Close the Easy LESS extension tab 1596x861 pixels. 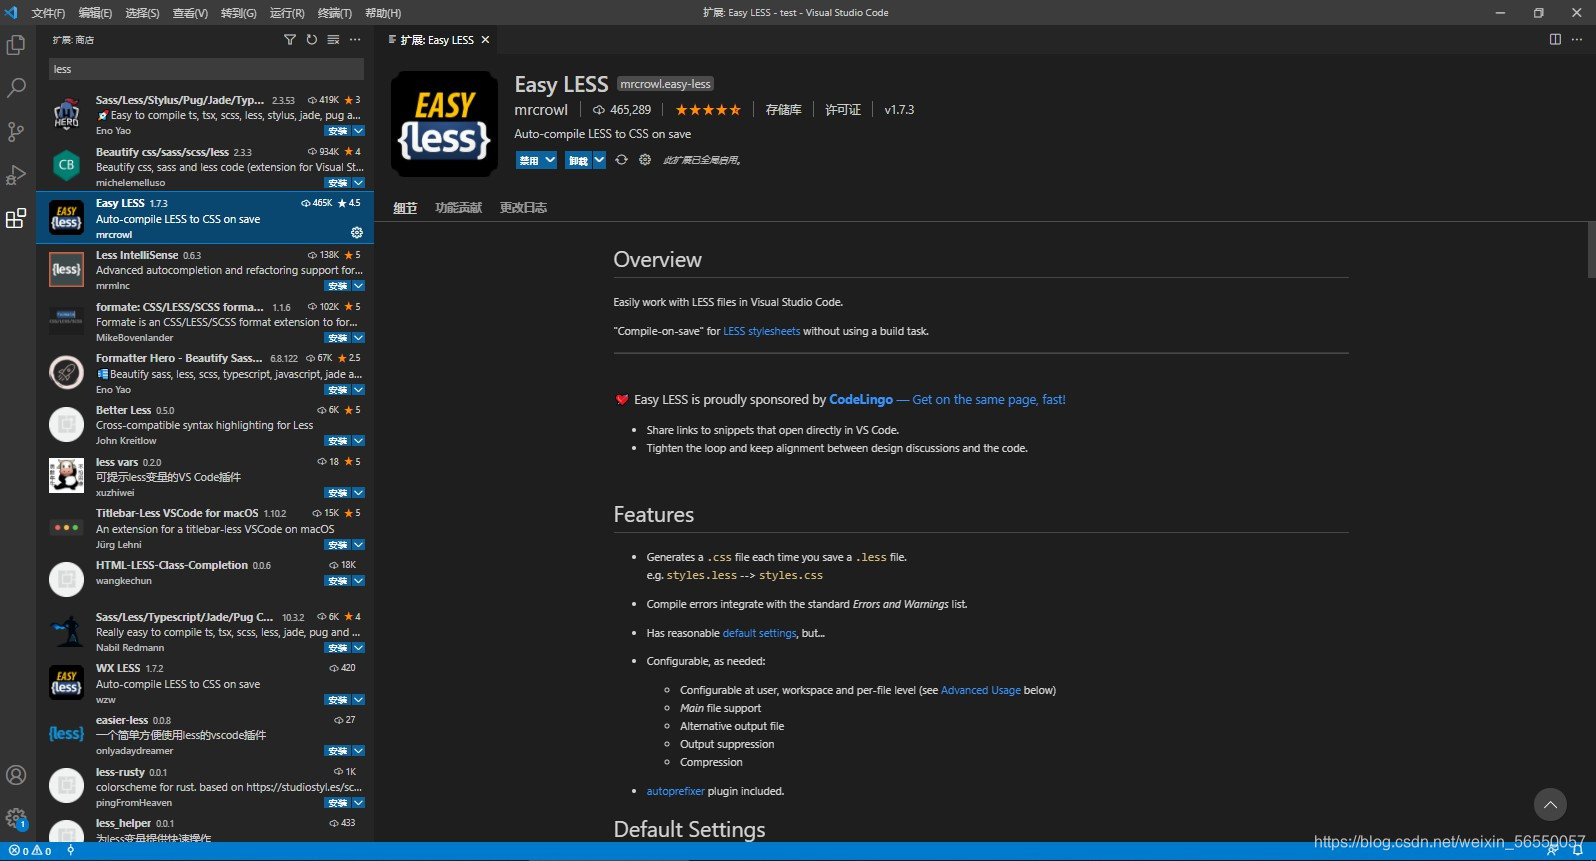click(486, 40)
